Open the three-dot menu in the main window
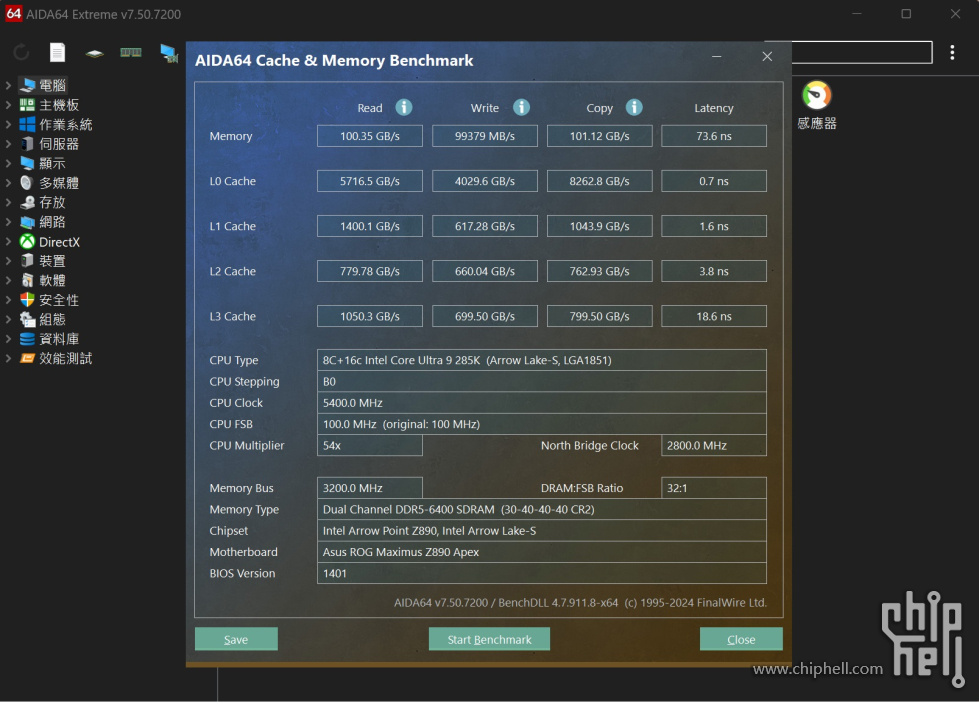Image resolution: width=979 pixels, height=704 pixels. click(952, 52)
